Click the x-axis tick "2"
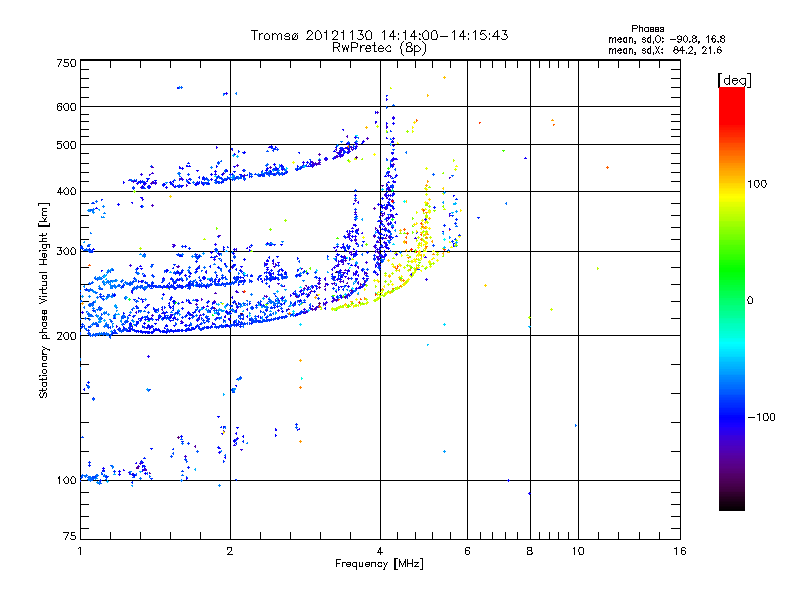This screenshot has width=800, height=600. 230,551
